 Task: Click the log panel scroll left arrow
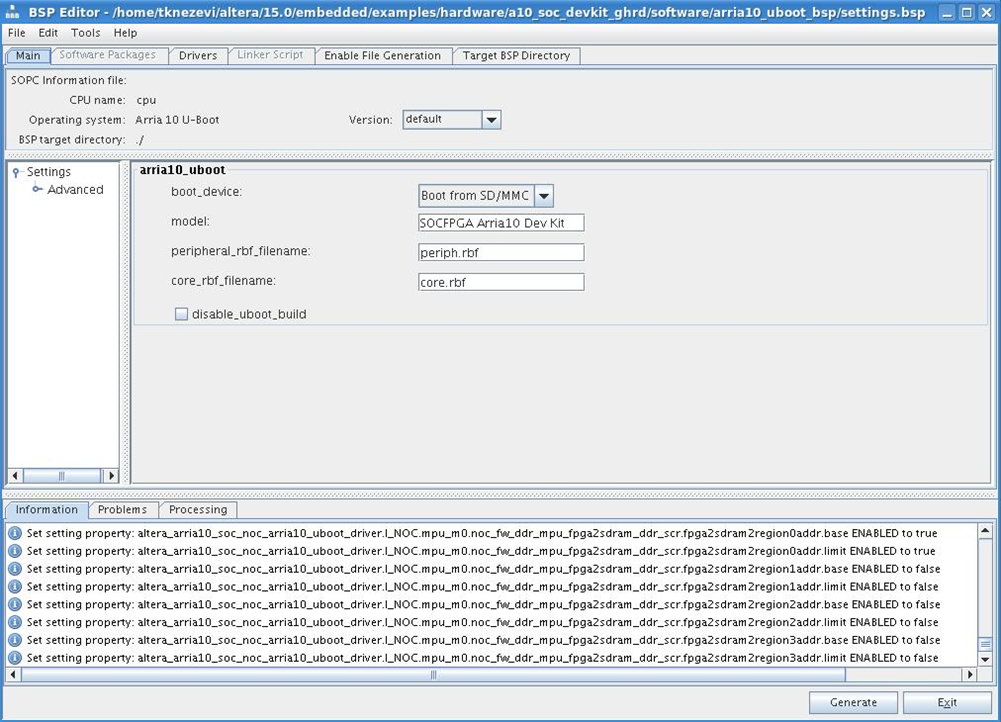[13, 674]
